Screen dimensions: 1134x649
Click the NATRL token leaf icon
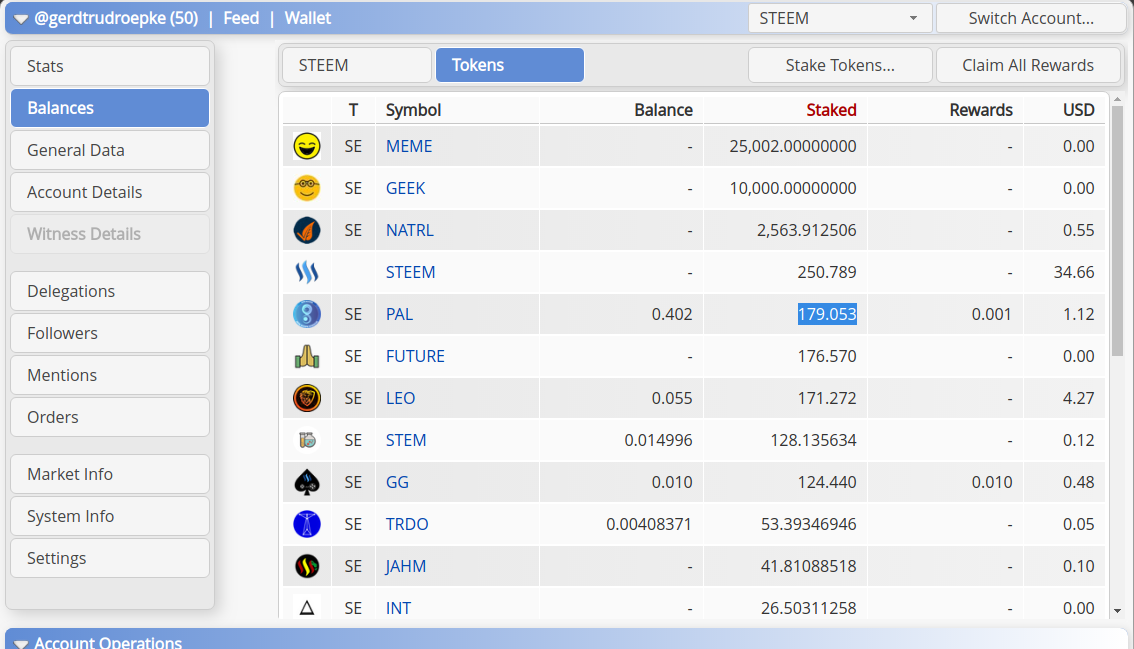pyautogui.click(x=307, y=230)
